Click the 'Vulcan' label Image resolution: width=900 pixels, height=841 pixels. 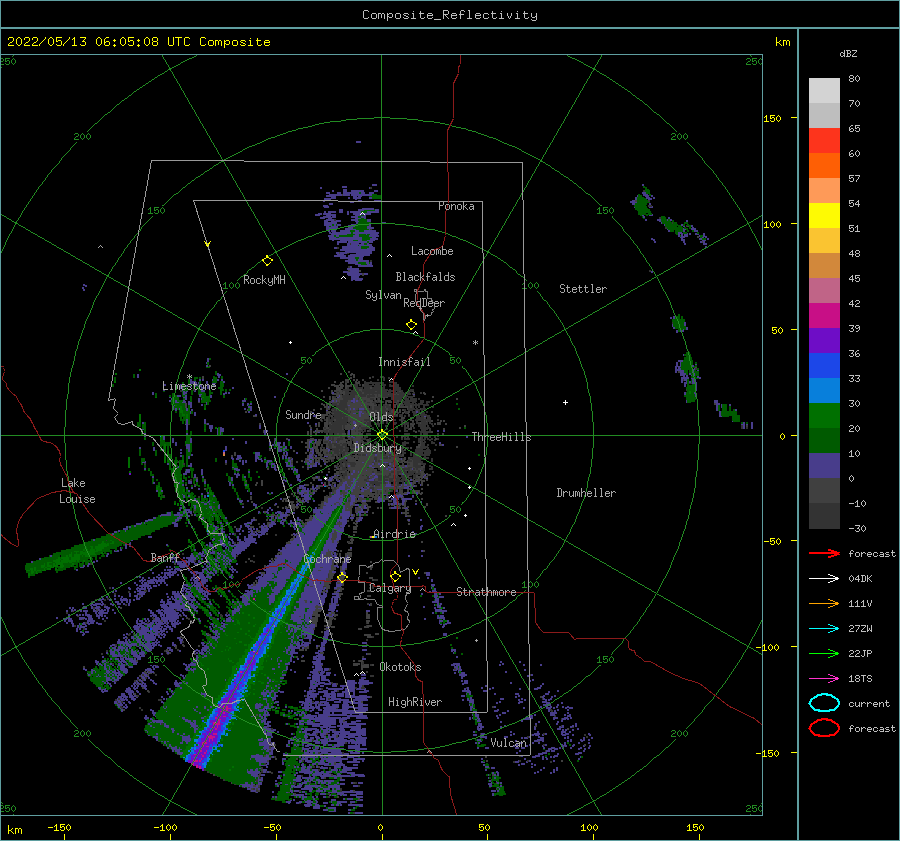click(509, 743)
